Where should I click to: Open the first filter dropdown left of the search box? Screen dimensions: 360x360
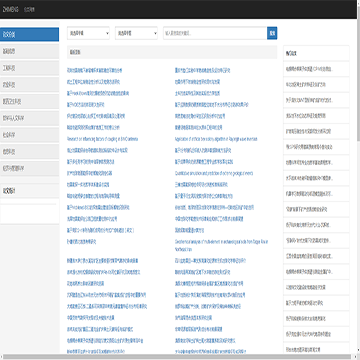coord(88,33)
